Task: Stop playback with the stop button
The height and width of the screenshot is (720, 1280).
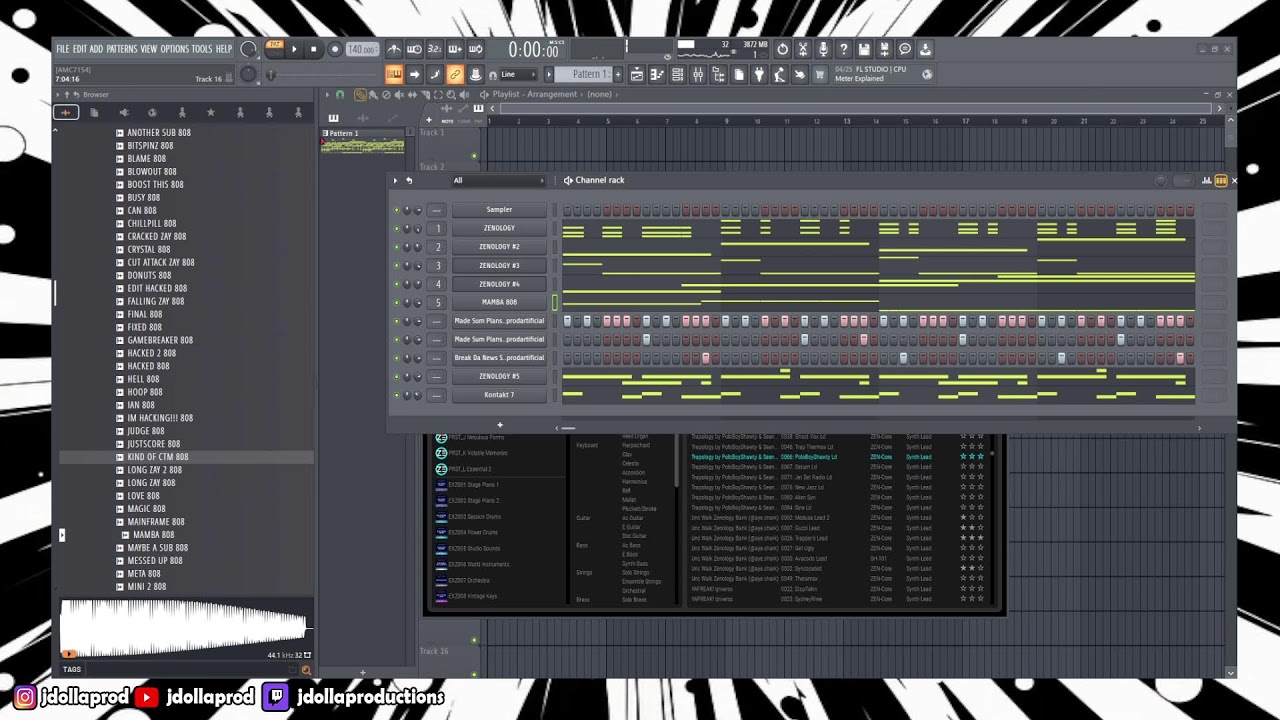Action: (313, 49)
